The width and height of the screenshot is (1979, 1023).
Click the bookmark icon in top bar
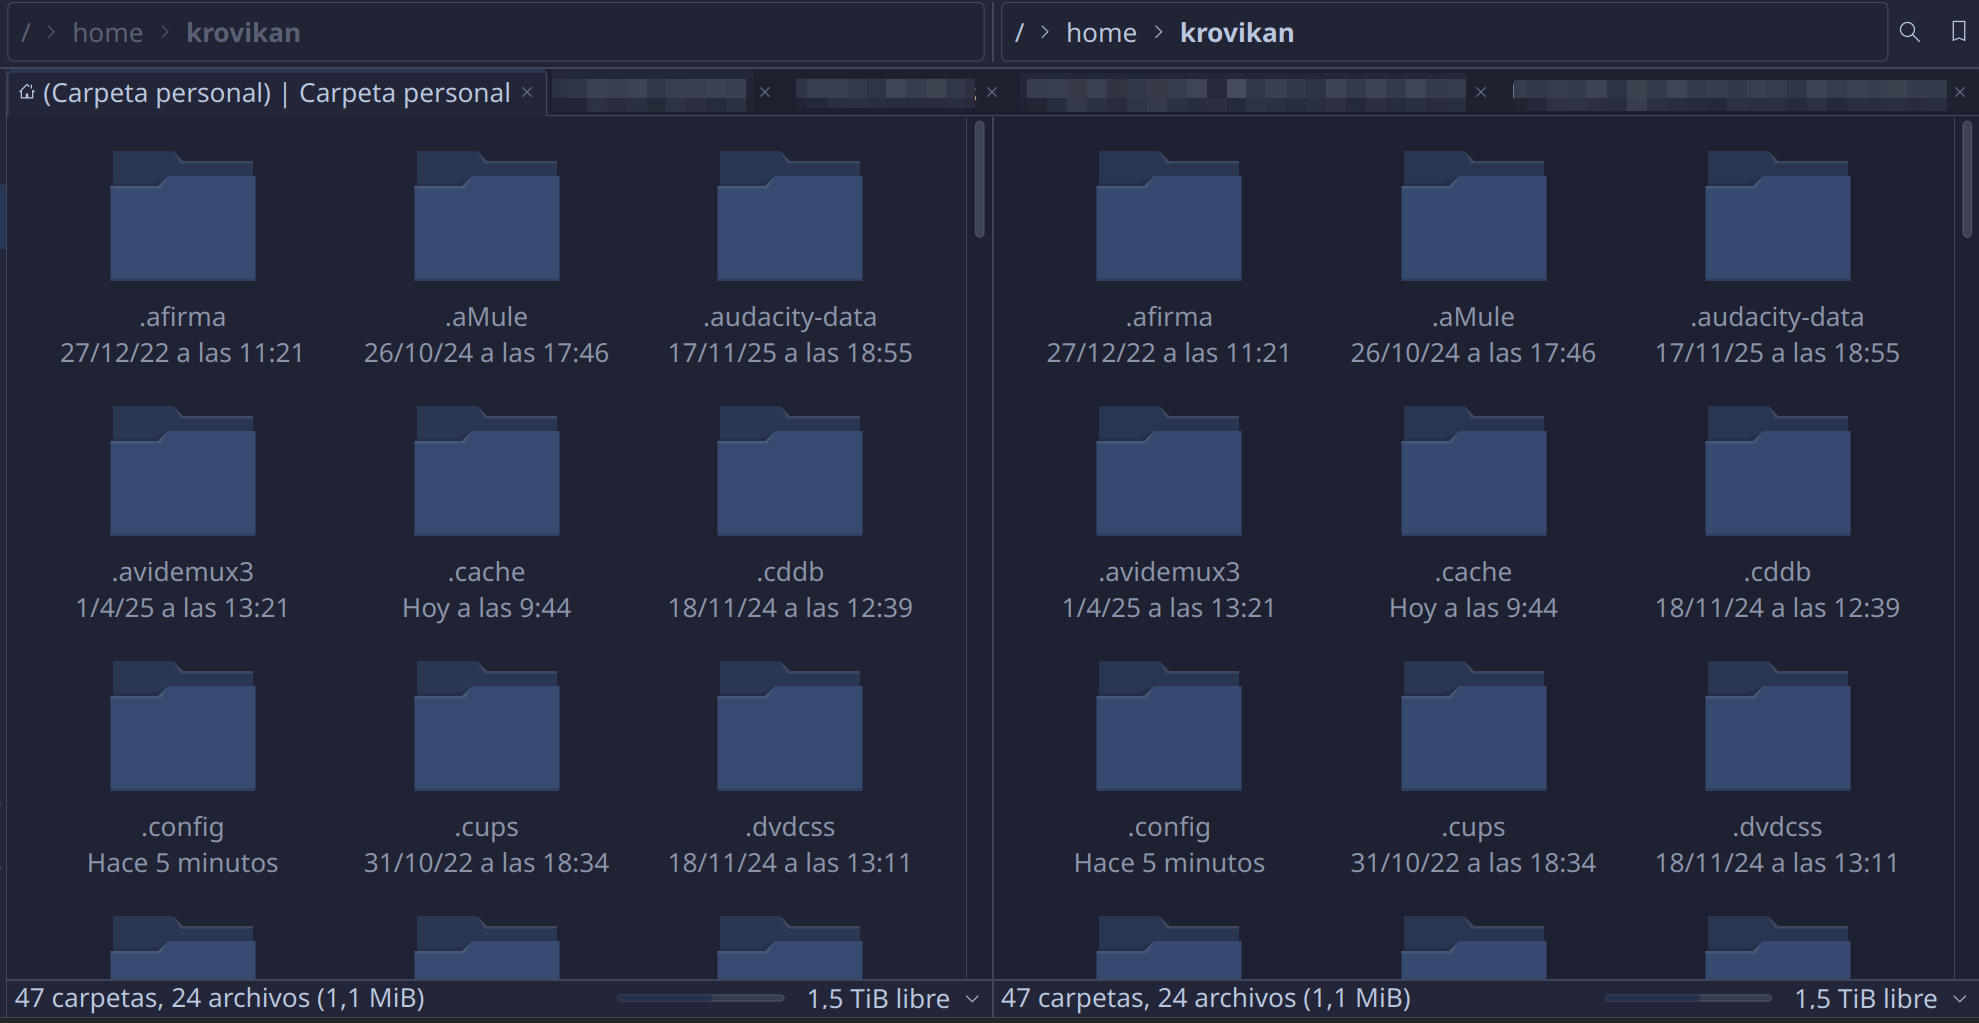(x=1958, y=32)
